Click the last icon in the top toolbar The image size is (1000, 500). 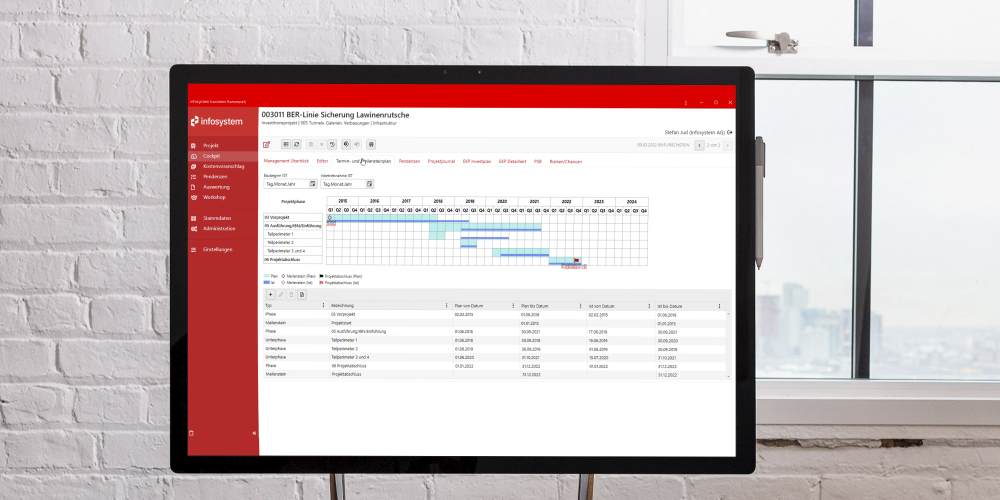pos(371,145)
